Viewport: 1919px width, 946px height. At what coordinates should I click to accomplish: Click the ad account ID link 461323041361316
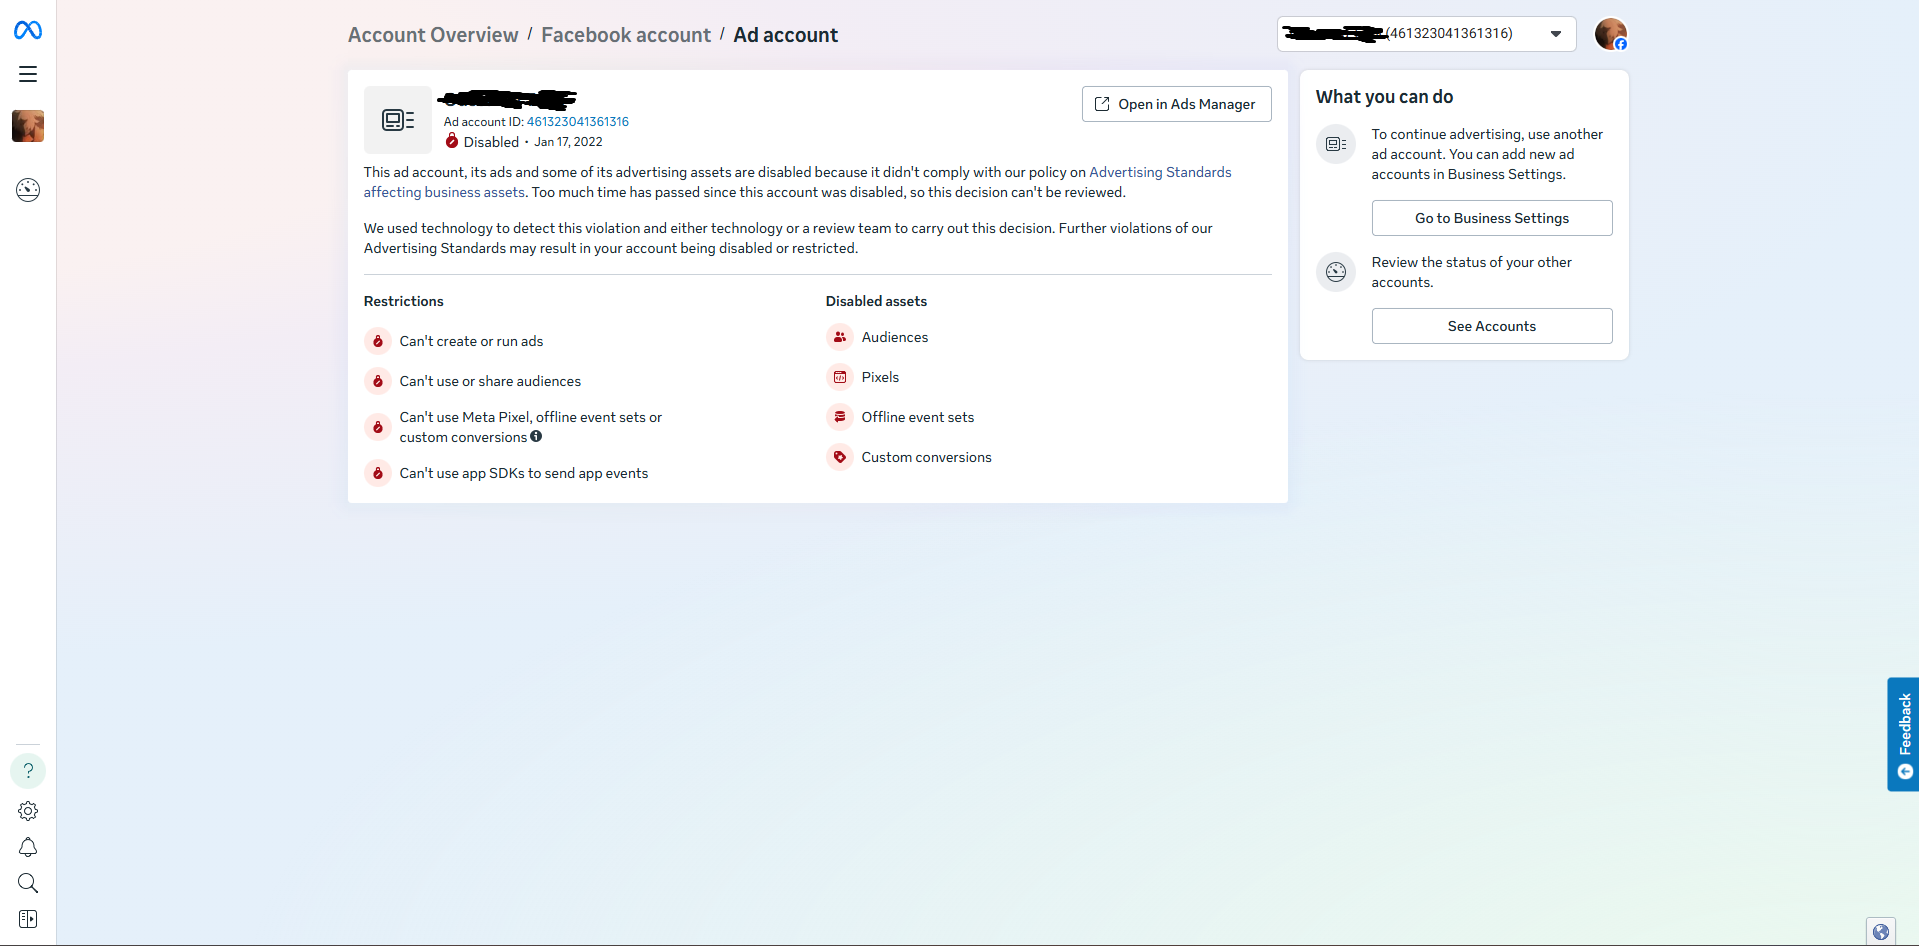578,122
